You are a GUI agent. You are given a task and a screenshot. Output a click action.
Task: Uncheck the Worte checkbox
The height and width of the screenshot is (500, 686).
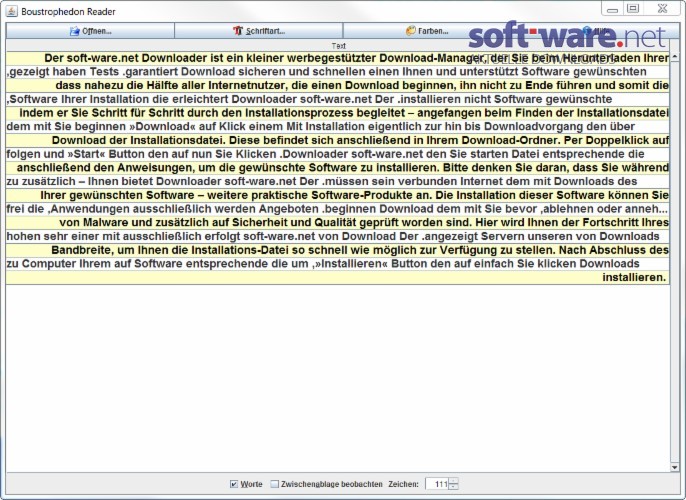coord(234,484)
